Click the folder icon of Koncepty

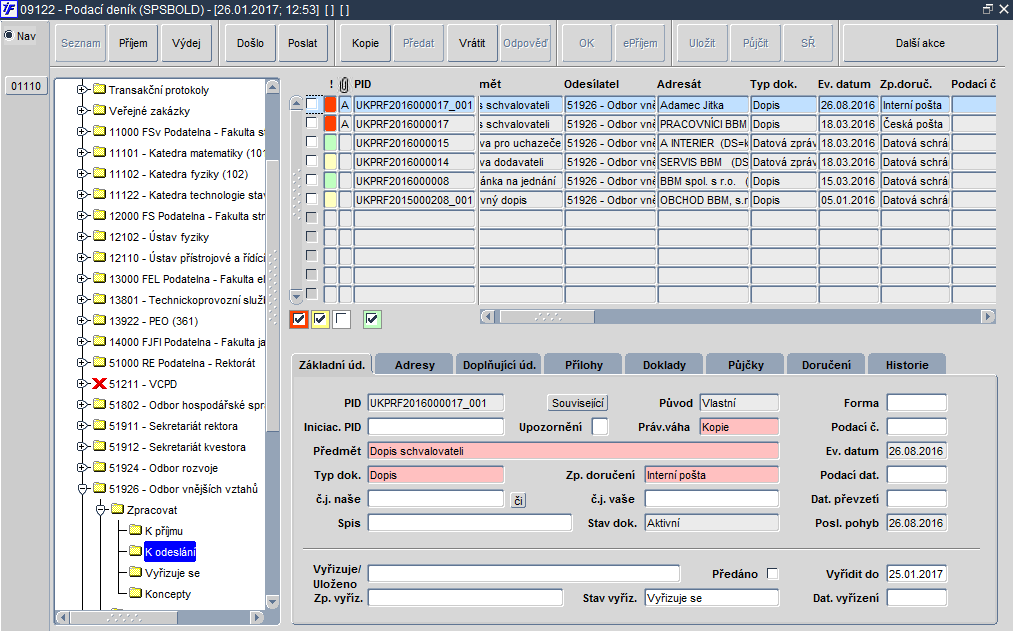click(x=135, y=594)
